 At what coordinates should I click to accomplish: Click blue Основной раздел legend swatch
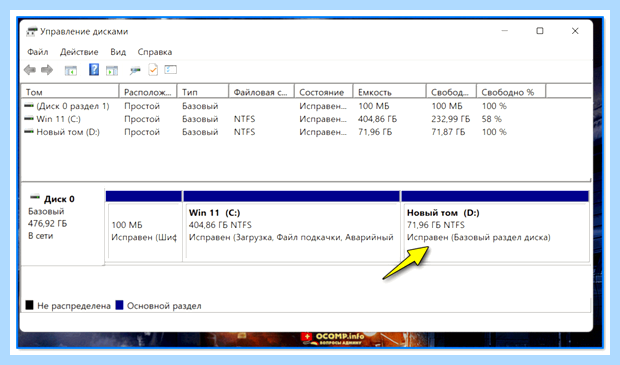[119, 305]
